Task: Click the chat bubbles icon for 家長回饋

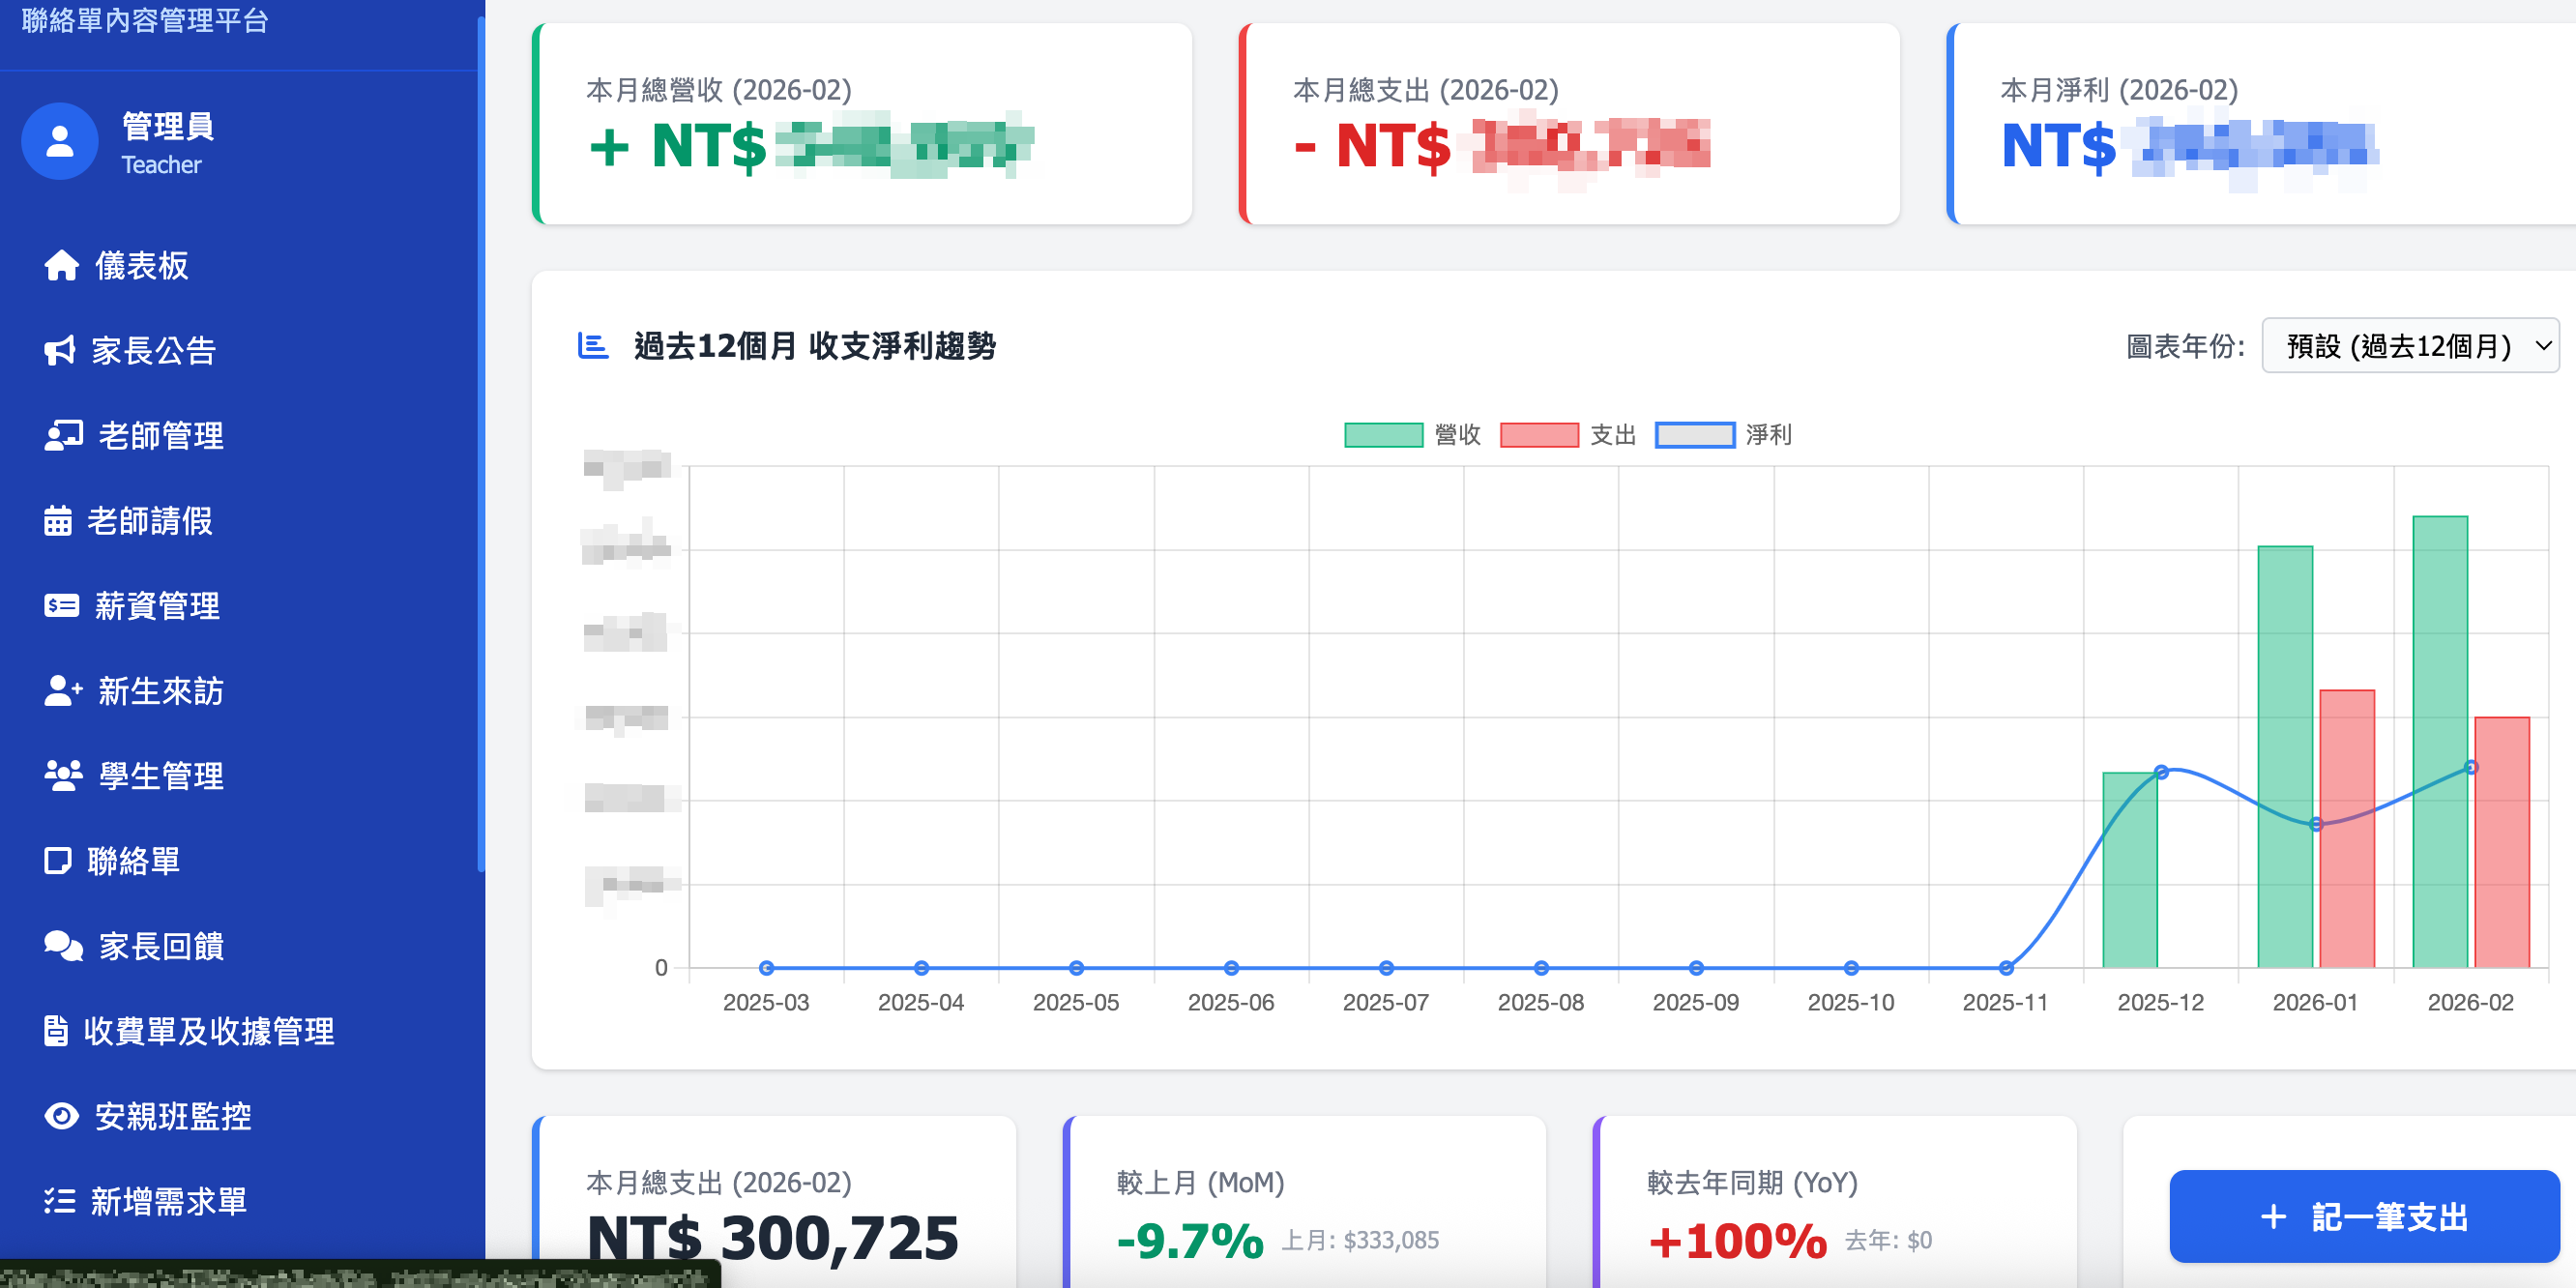Action: tap(63, 945)
